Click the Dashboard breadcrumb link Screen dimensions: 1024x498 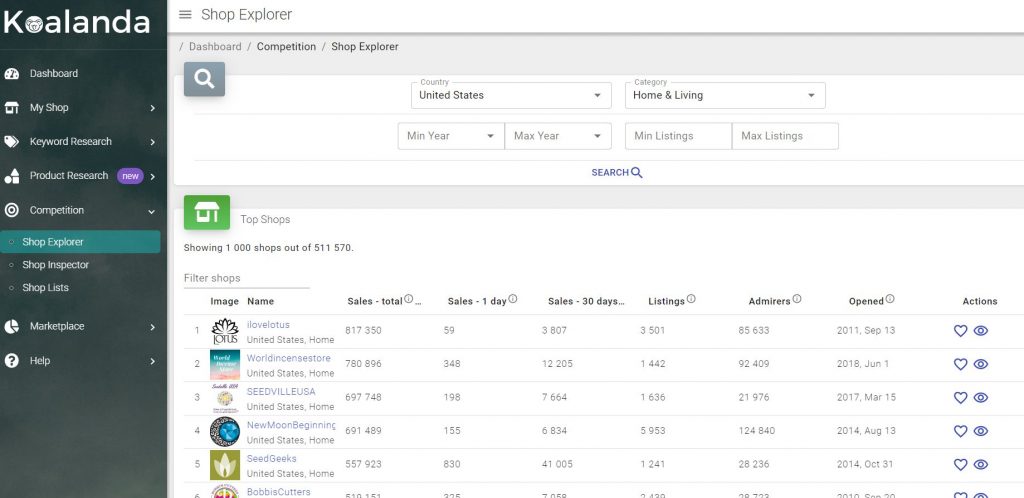pos(215,47)
